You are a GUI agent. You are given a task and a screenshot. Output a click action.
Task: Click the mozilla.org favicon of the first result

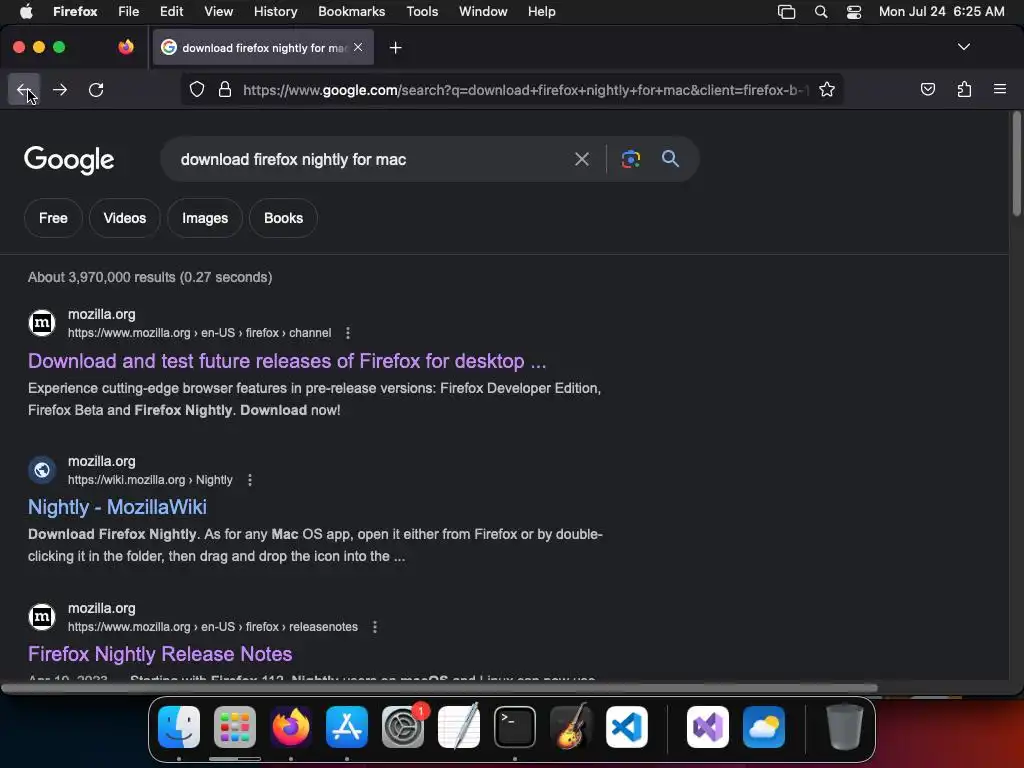[42, 323]
